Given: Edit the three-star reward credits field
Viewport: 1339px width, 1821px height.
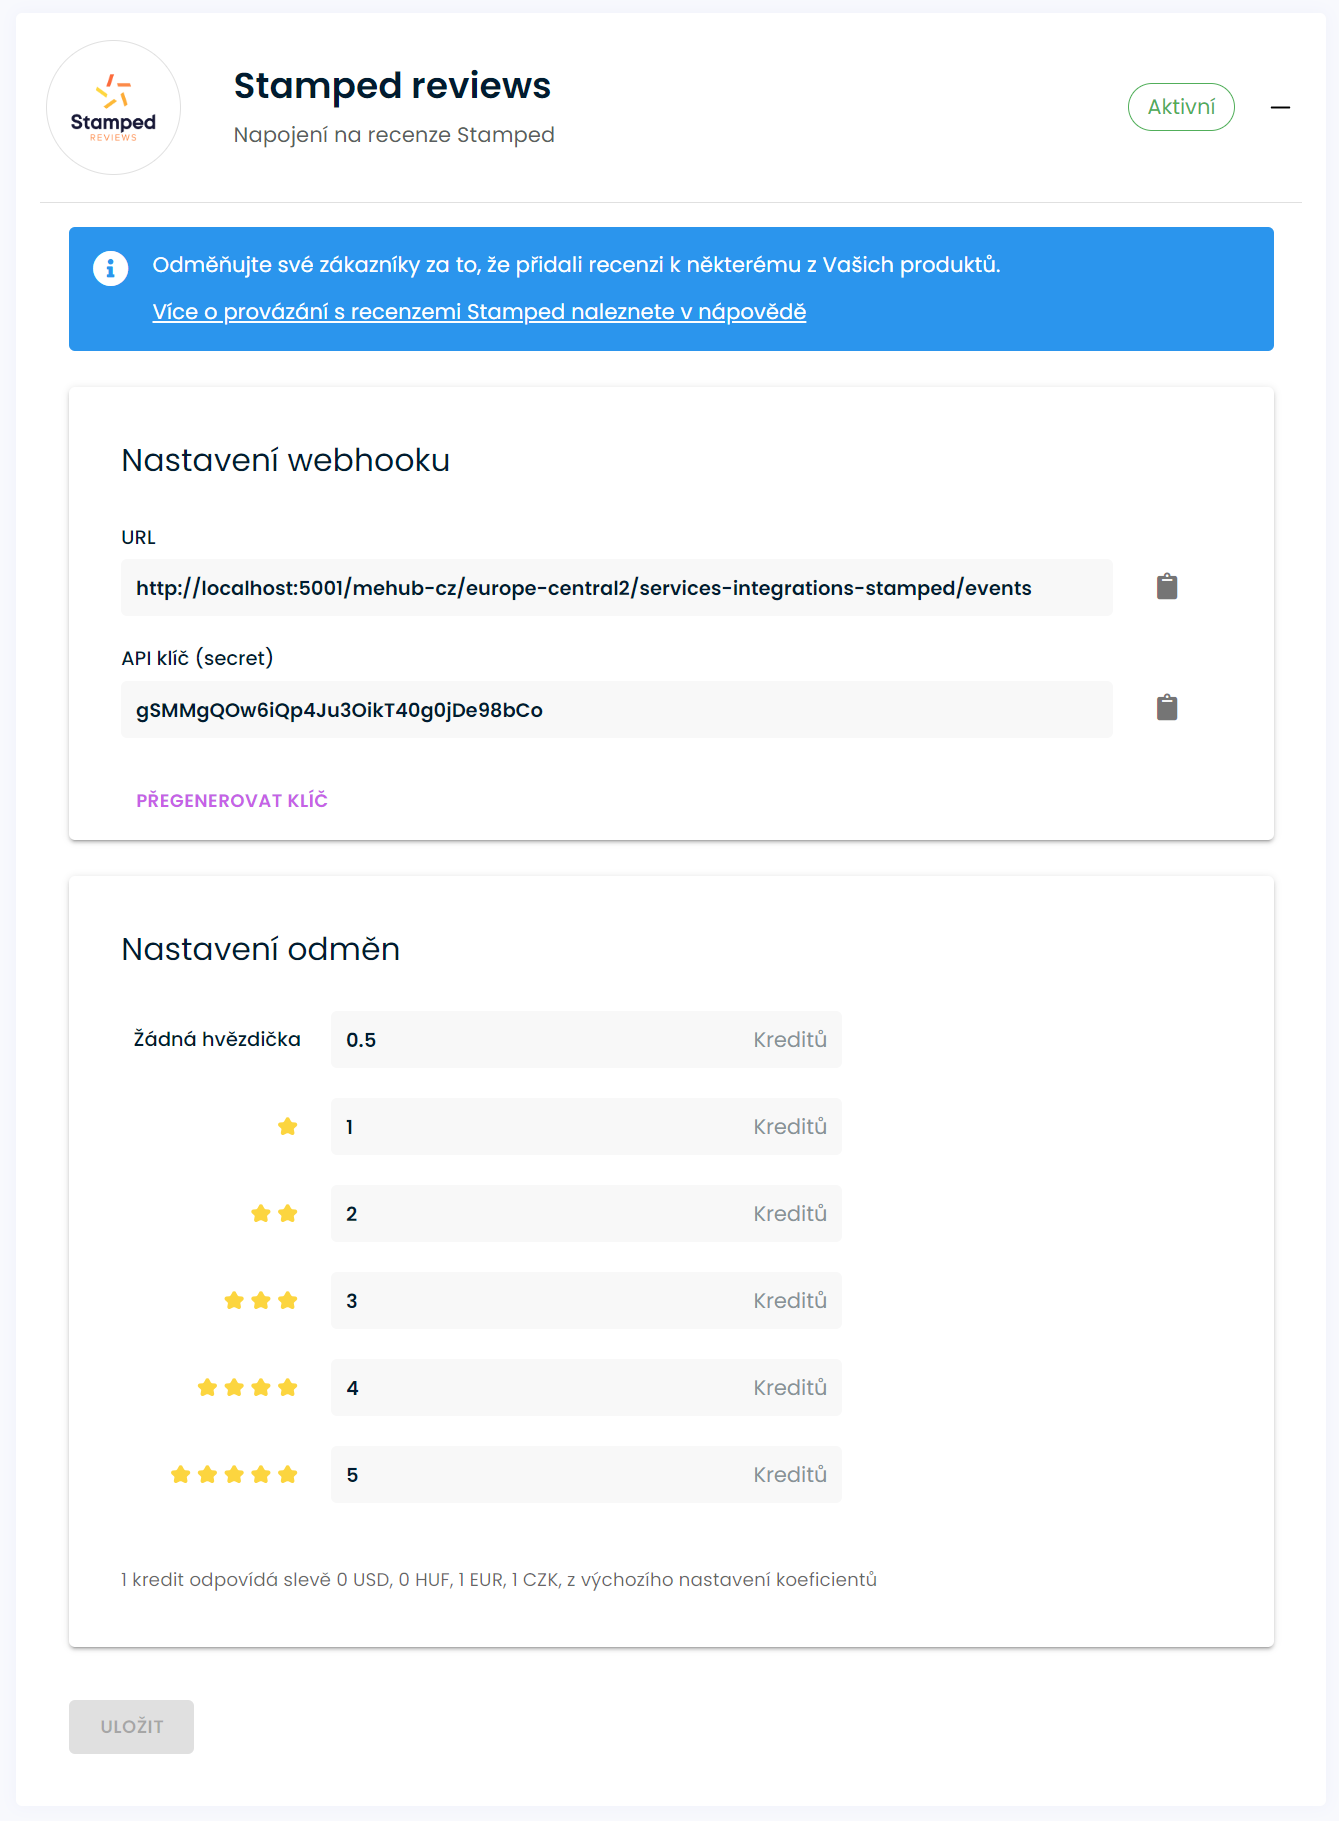Looking at the screenshot, I should point(540,1301).
